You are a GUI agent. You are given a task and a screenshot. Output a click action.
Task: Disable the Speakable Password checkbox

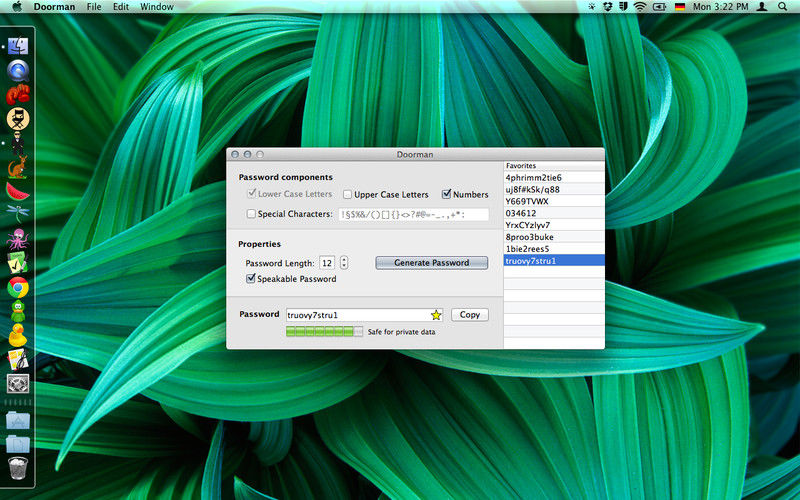pyautogui.click(x=251, y=279)
